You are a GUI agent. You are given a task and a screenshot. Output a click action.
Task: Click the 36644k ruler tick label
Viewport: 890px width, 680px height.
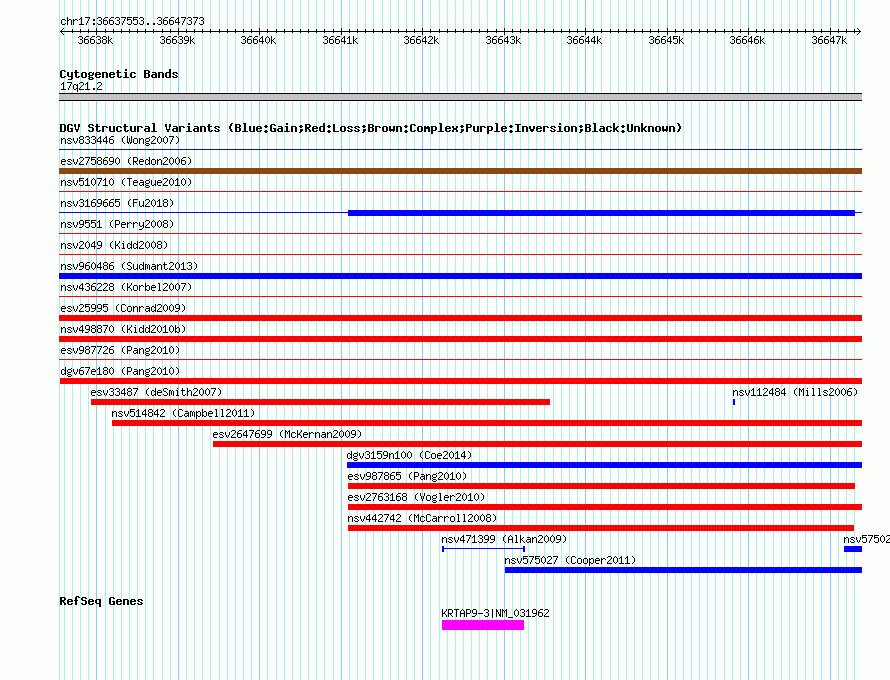pyautogui.click(x=584, y=40)
